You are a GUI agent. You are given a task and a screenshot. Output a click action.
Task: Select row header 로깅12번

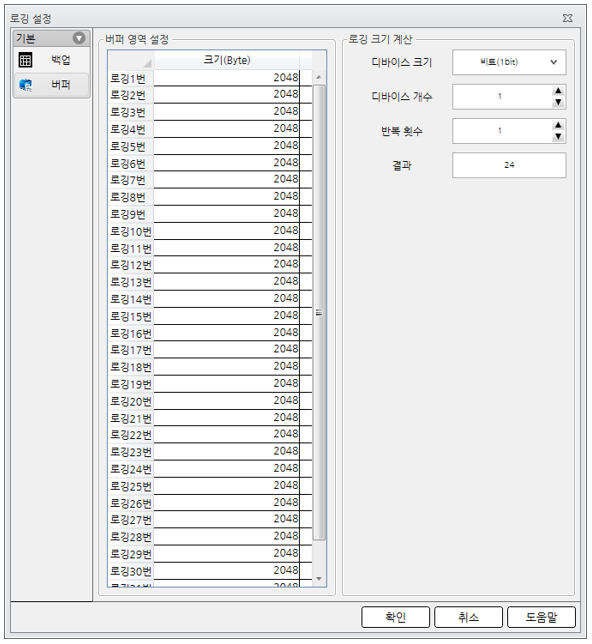pyautogui.click(x=131, y=265)
